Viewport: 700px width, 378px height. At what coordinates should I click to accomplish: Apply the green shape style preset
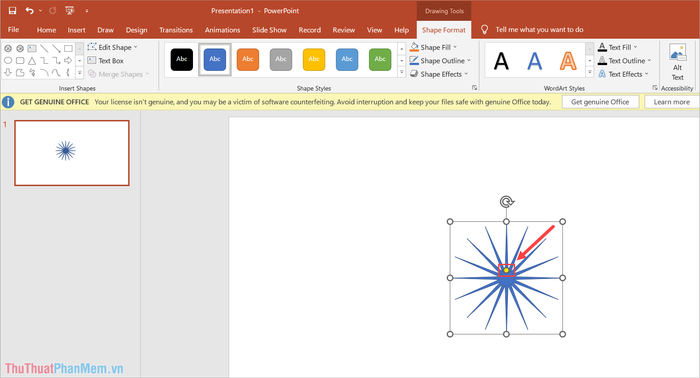[x=380, y=59]
